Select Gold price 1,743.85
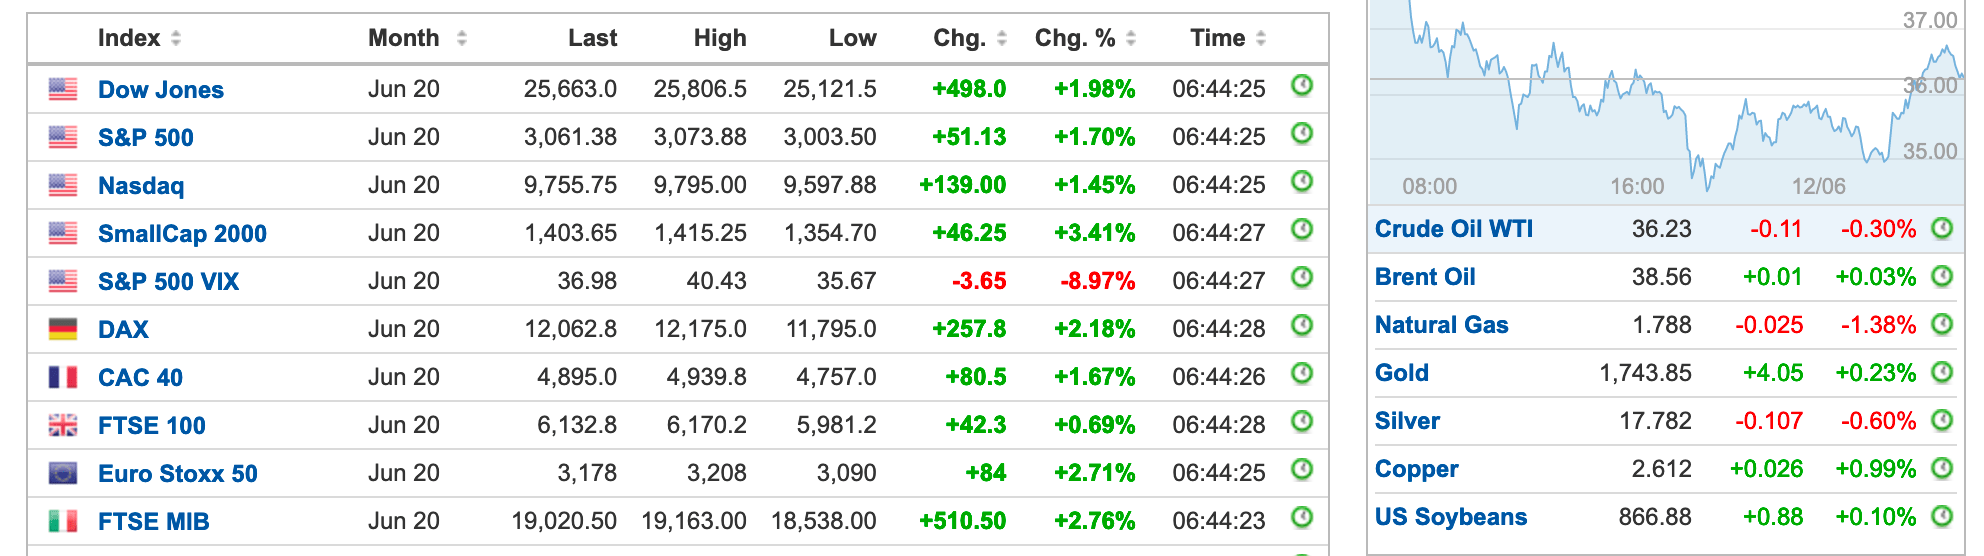The width and height of the screenshot is (1984, 556). click(x=1645, y=373)
